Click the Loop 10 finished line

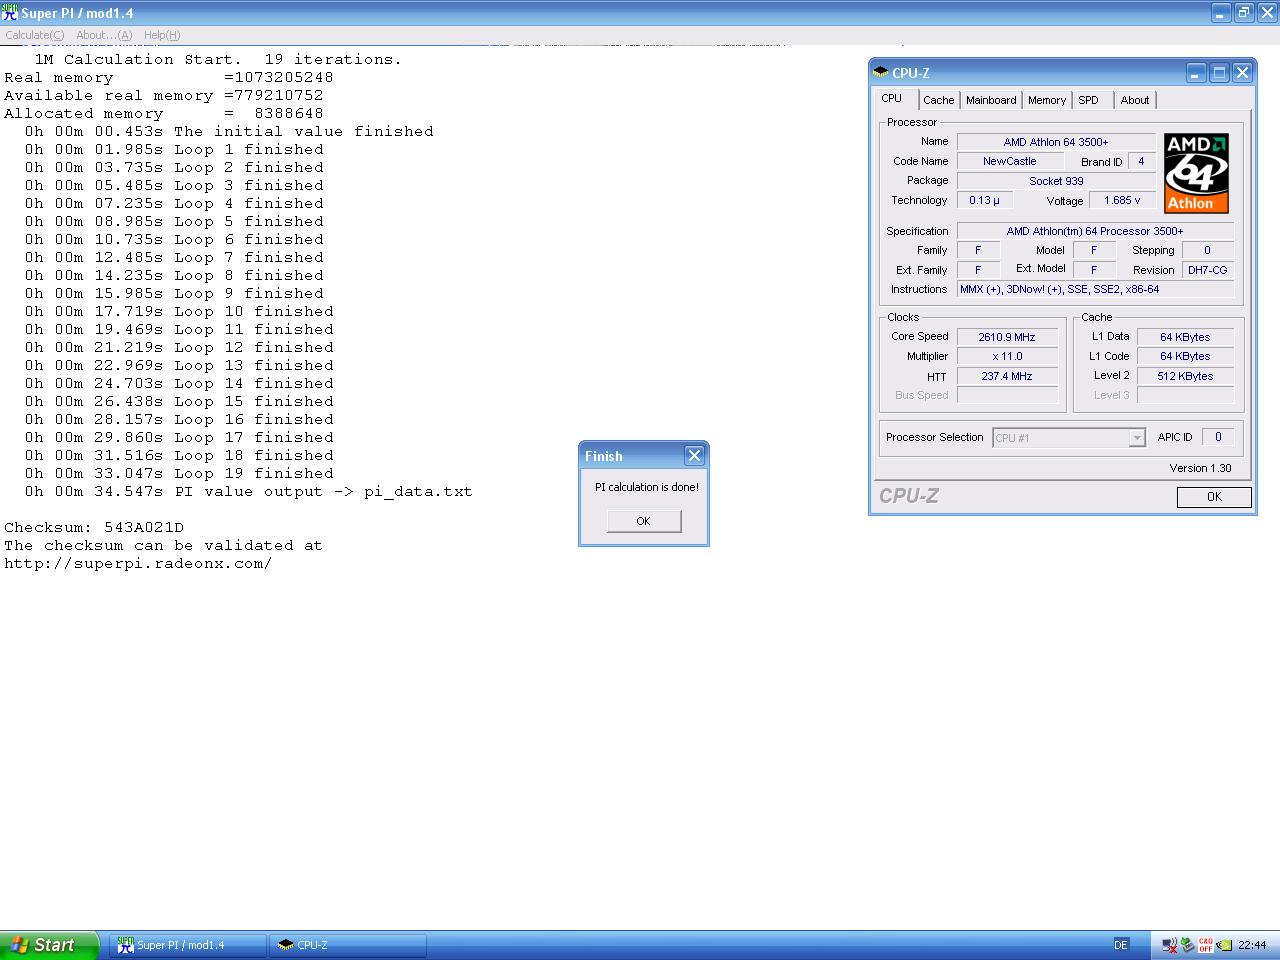[x=179, y=311]
